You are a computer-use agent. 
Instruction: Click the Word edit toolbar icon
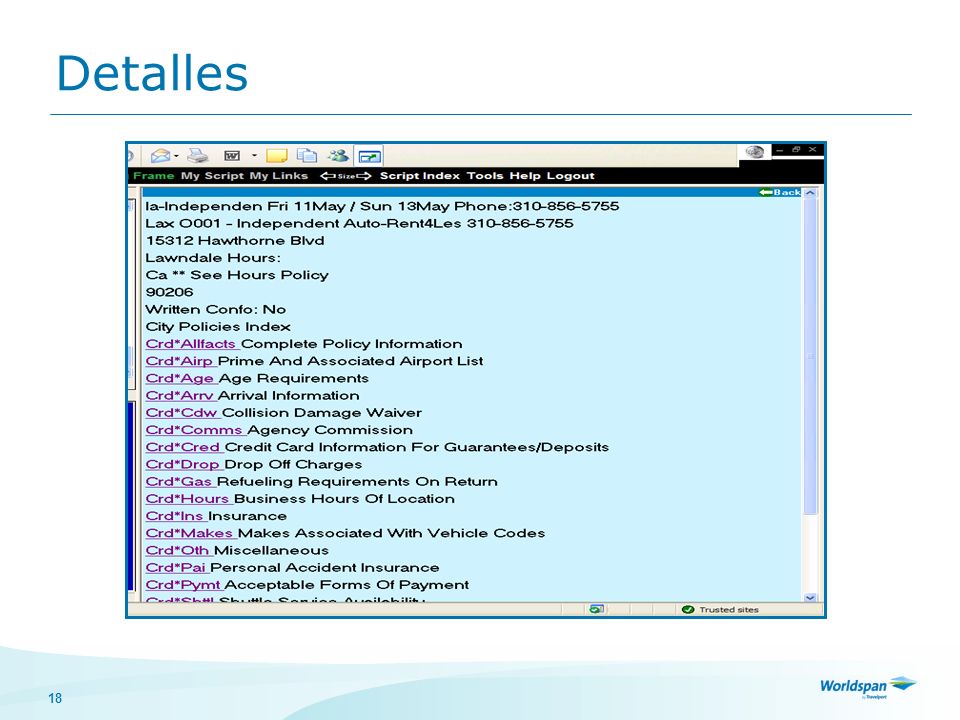[x=231, y=156]
